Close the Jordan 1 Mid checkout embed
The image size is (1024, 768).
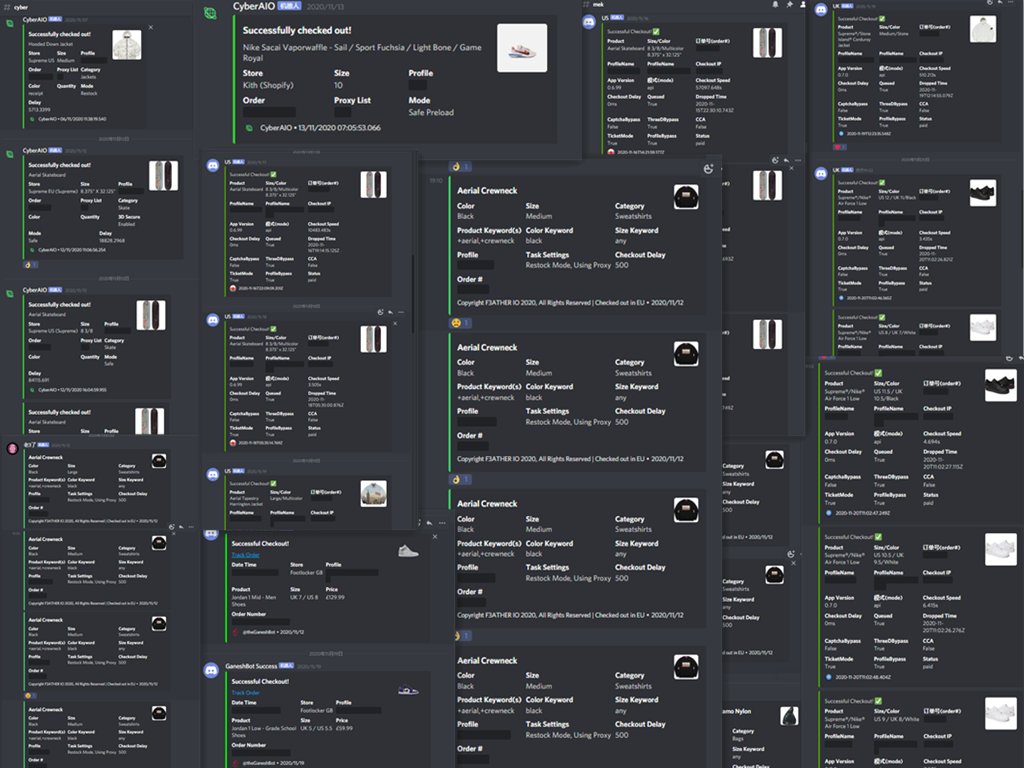click(435, 537)
